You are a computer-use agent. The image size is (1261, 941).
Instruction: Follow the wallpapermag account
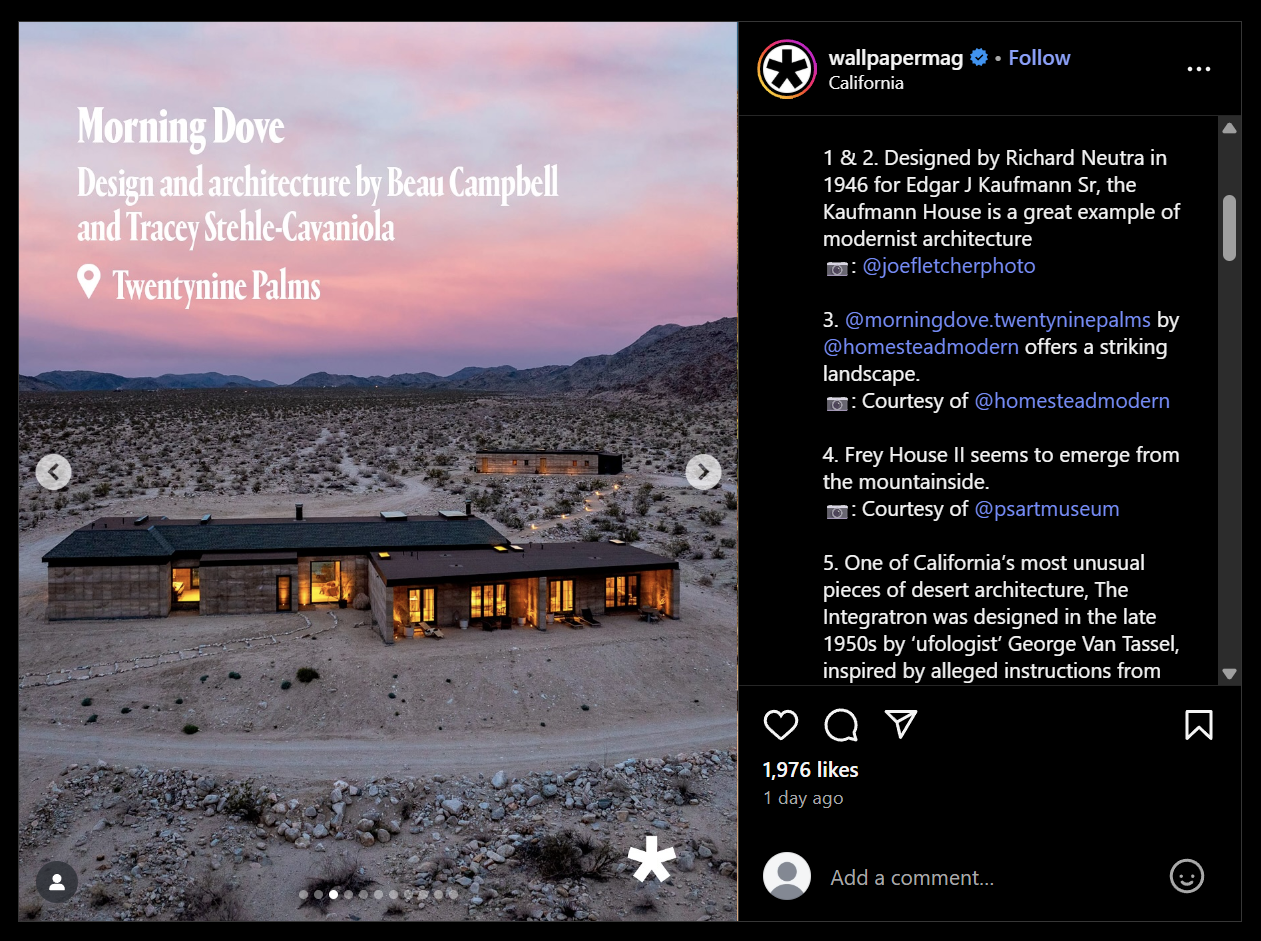point(1039,58)
